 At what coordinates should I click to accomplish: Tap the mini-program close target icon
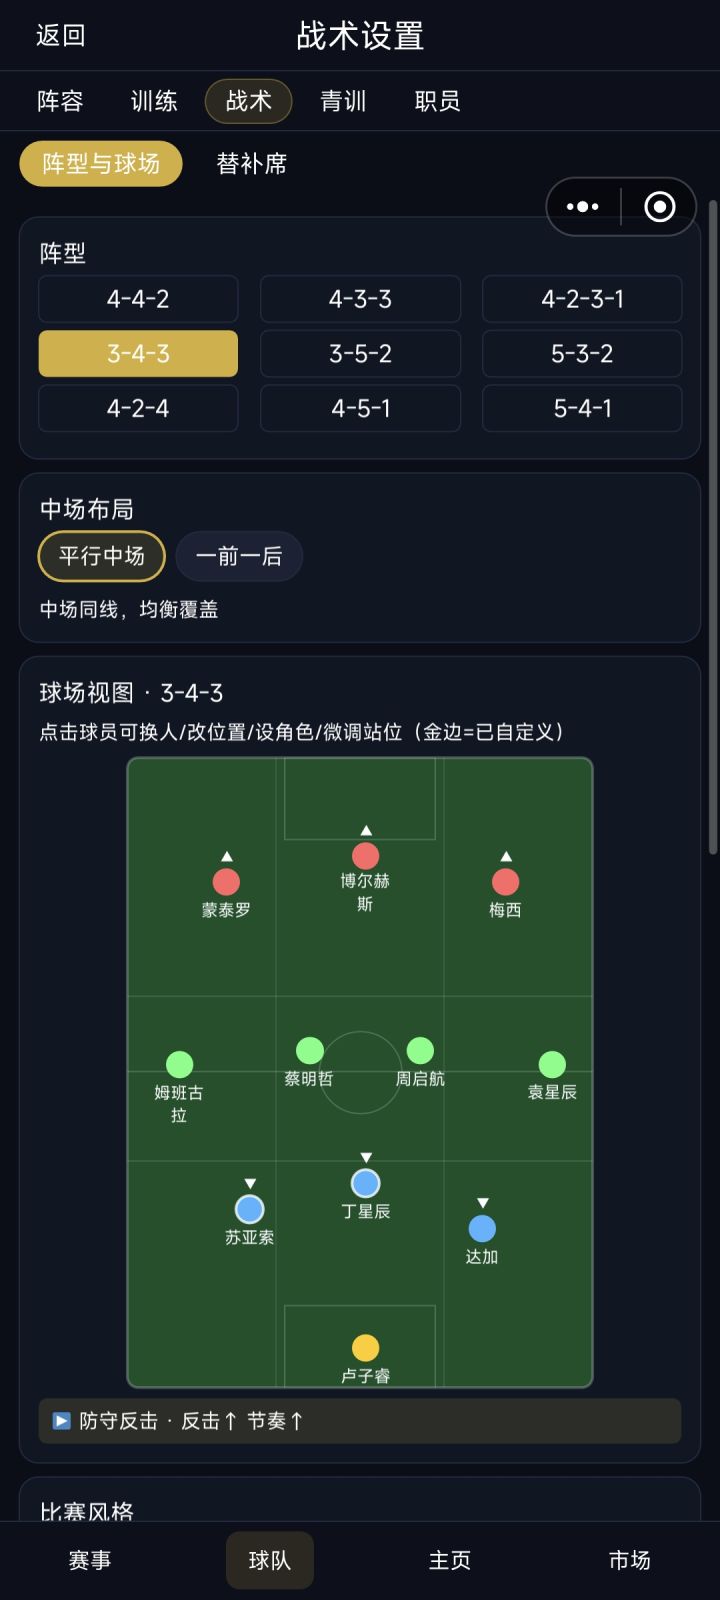click(x=659, y=207)
